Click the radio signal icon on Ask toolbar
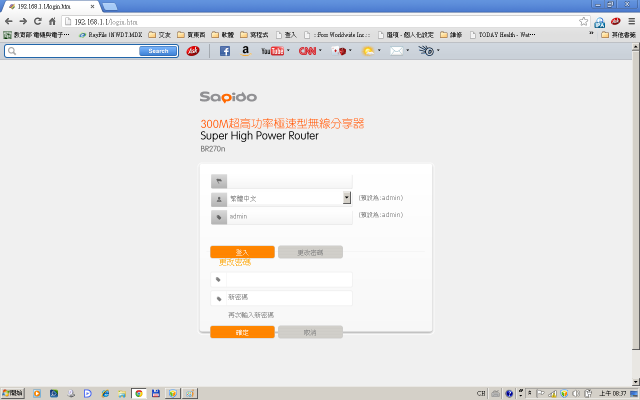Viewport: 640px width, 400px height. pyautogui.click(x=426, y=51)
